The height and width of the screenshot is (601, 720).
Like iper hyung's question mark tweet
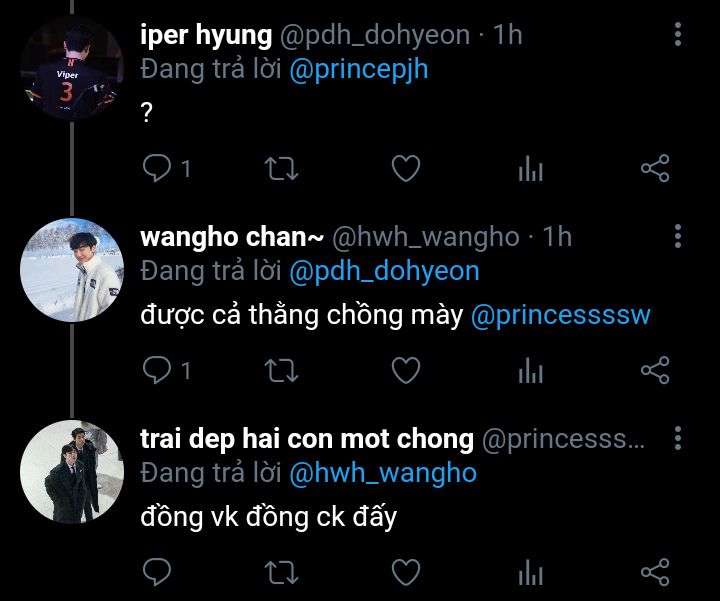(x=406, y=168)
